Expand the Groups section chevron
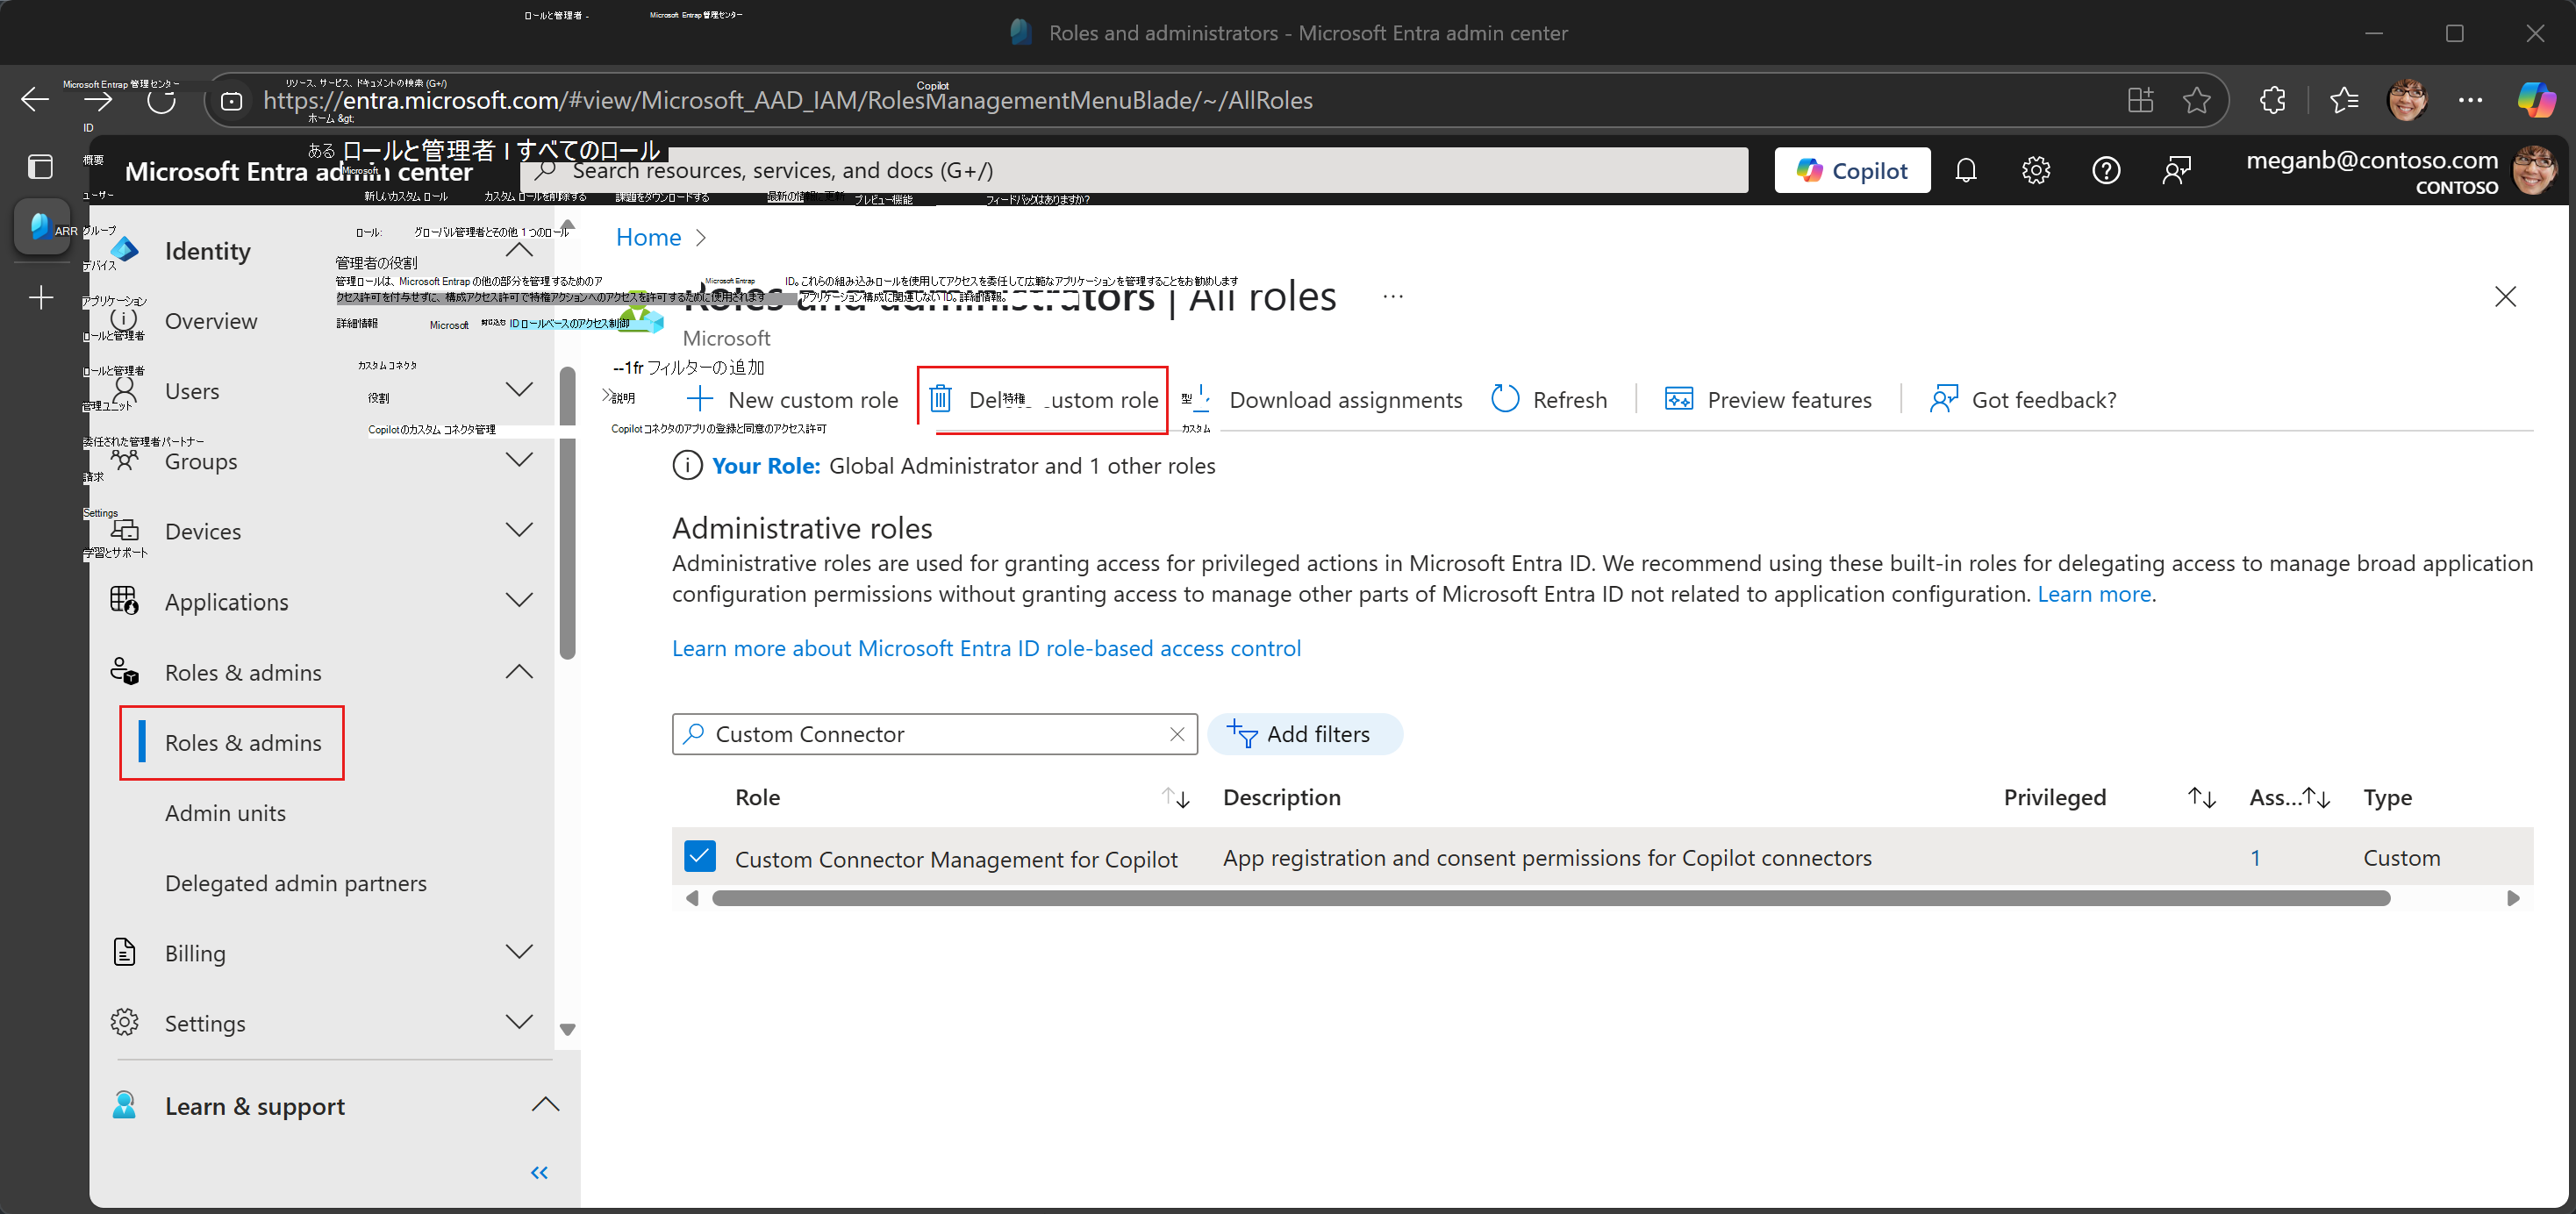This screenshot has height=1214, width=2576. (x=519, y=460)
